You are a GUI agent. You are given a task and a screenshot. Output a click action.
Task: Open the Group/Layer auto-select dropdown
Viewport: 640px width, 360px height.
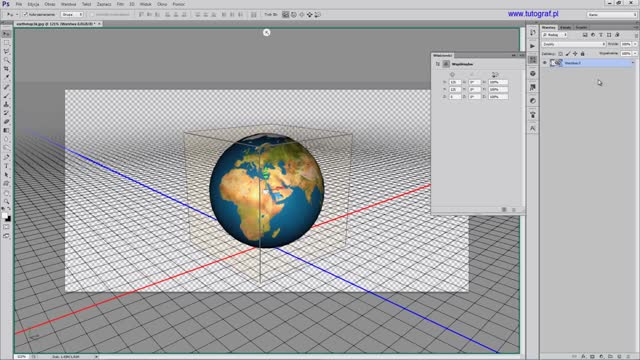click(x=72, y=14)
